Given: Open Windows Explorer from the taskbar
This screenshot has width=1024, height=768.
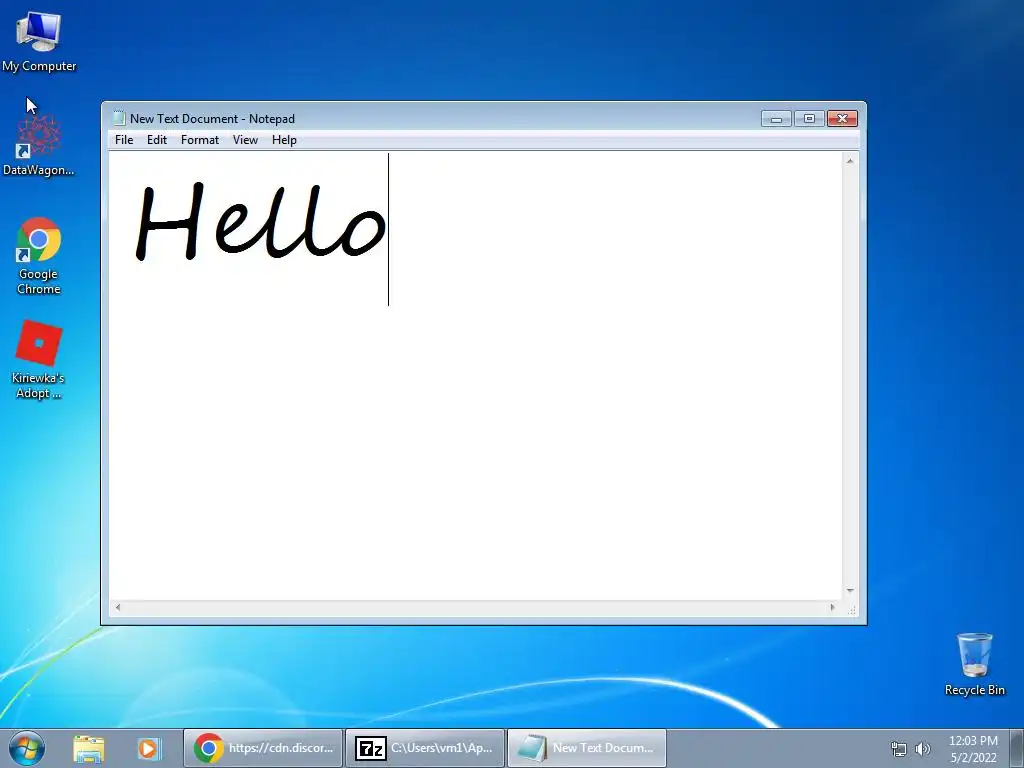Looking at the screenshot, I should 89,748.
